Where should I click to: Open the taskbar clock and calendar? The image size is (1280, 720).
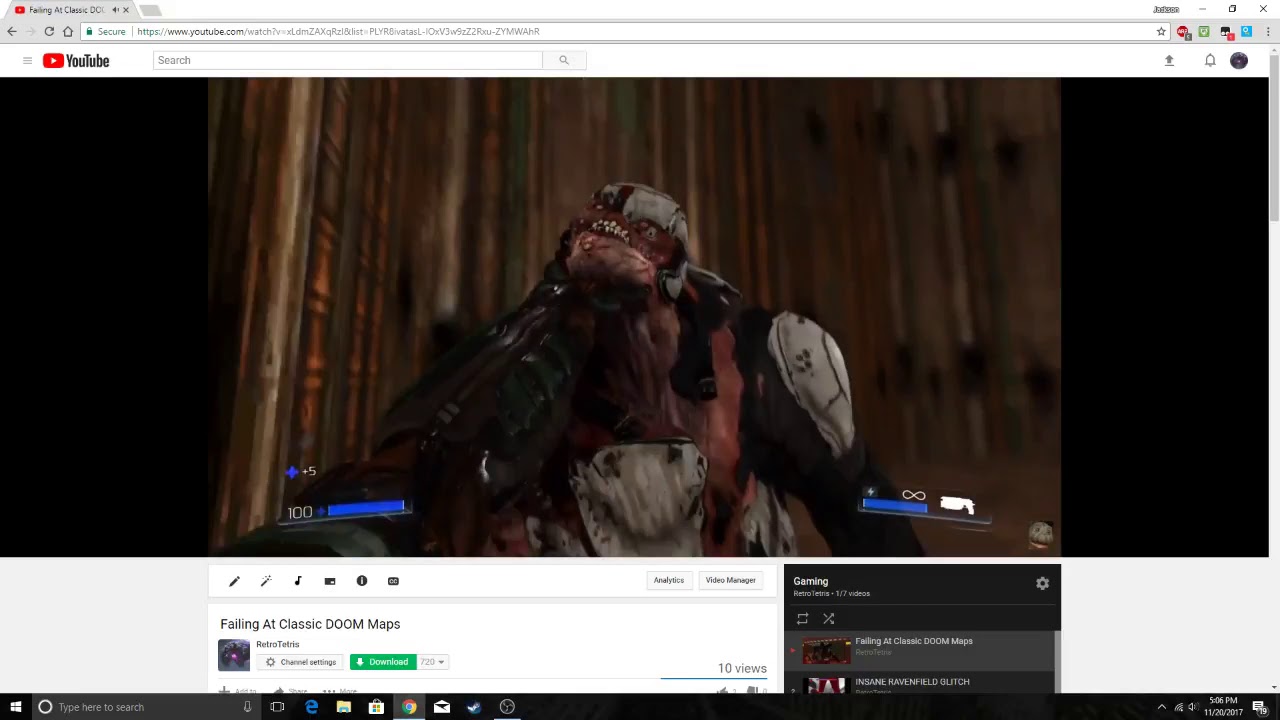1222,707
